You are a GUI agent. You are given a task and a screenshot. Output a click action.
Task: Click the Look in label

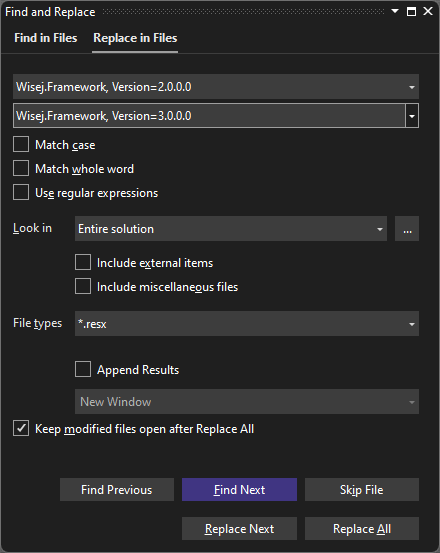click(x=32, y=228)
